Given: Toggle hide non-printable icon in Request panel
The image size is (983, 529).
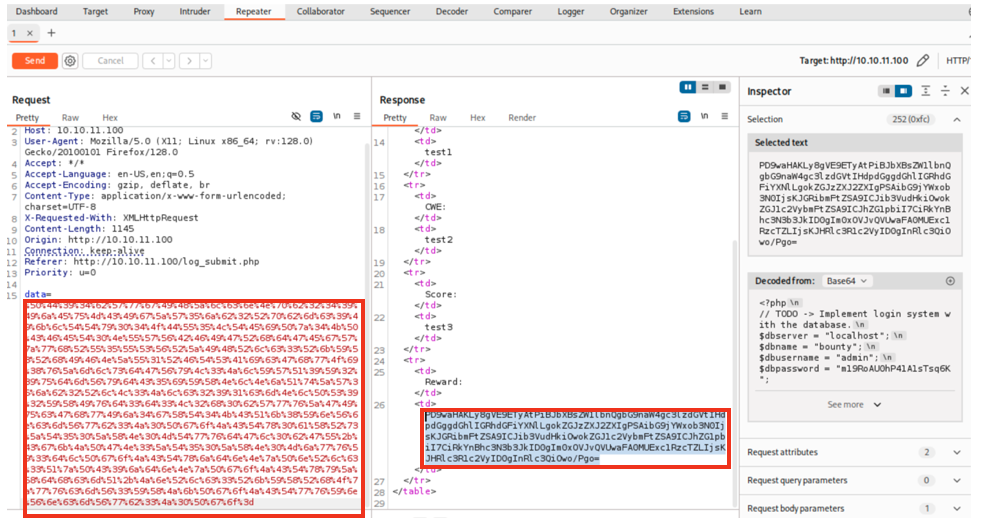Looking at the screenshot, I should coord(296,117).
